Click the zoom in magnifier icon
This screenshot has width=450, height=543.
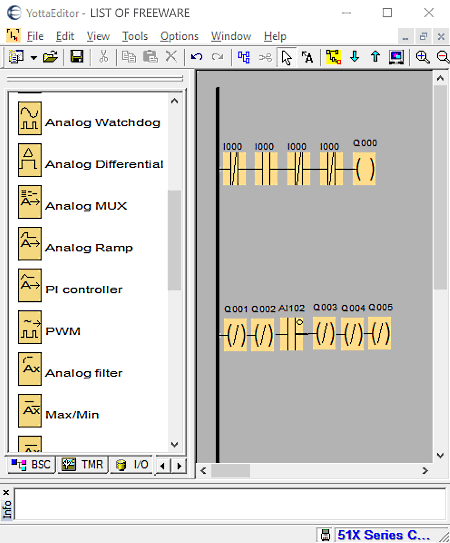pyautogui.click(x=423, y=57)
